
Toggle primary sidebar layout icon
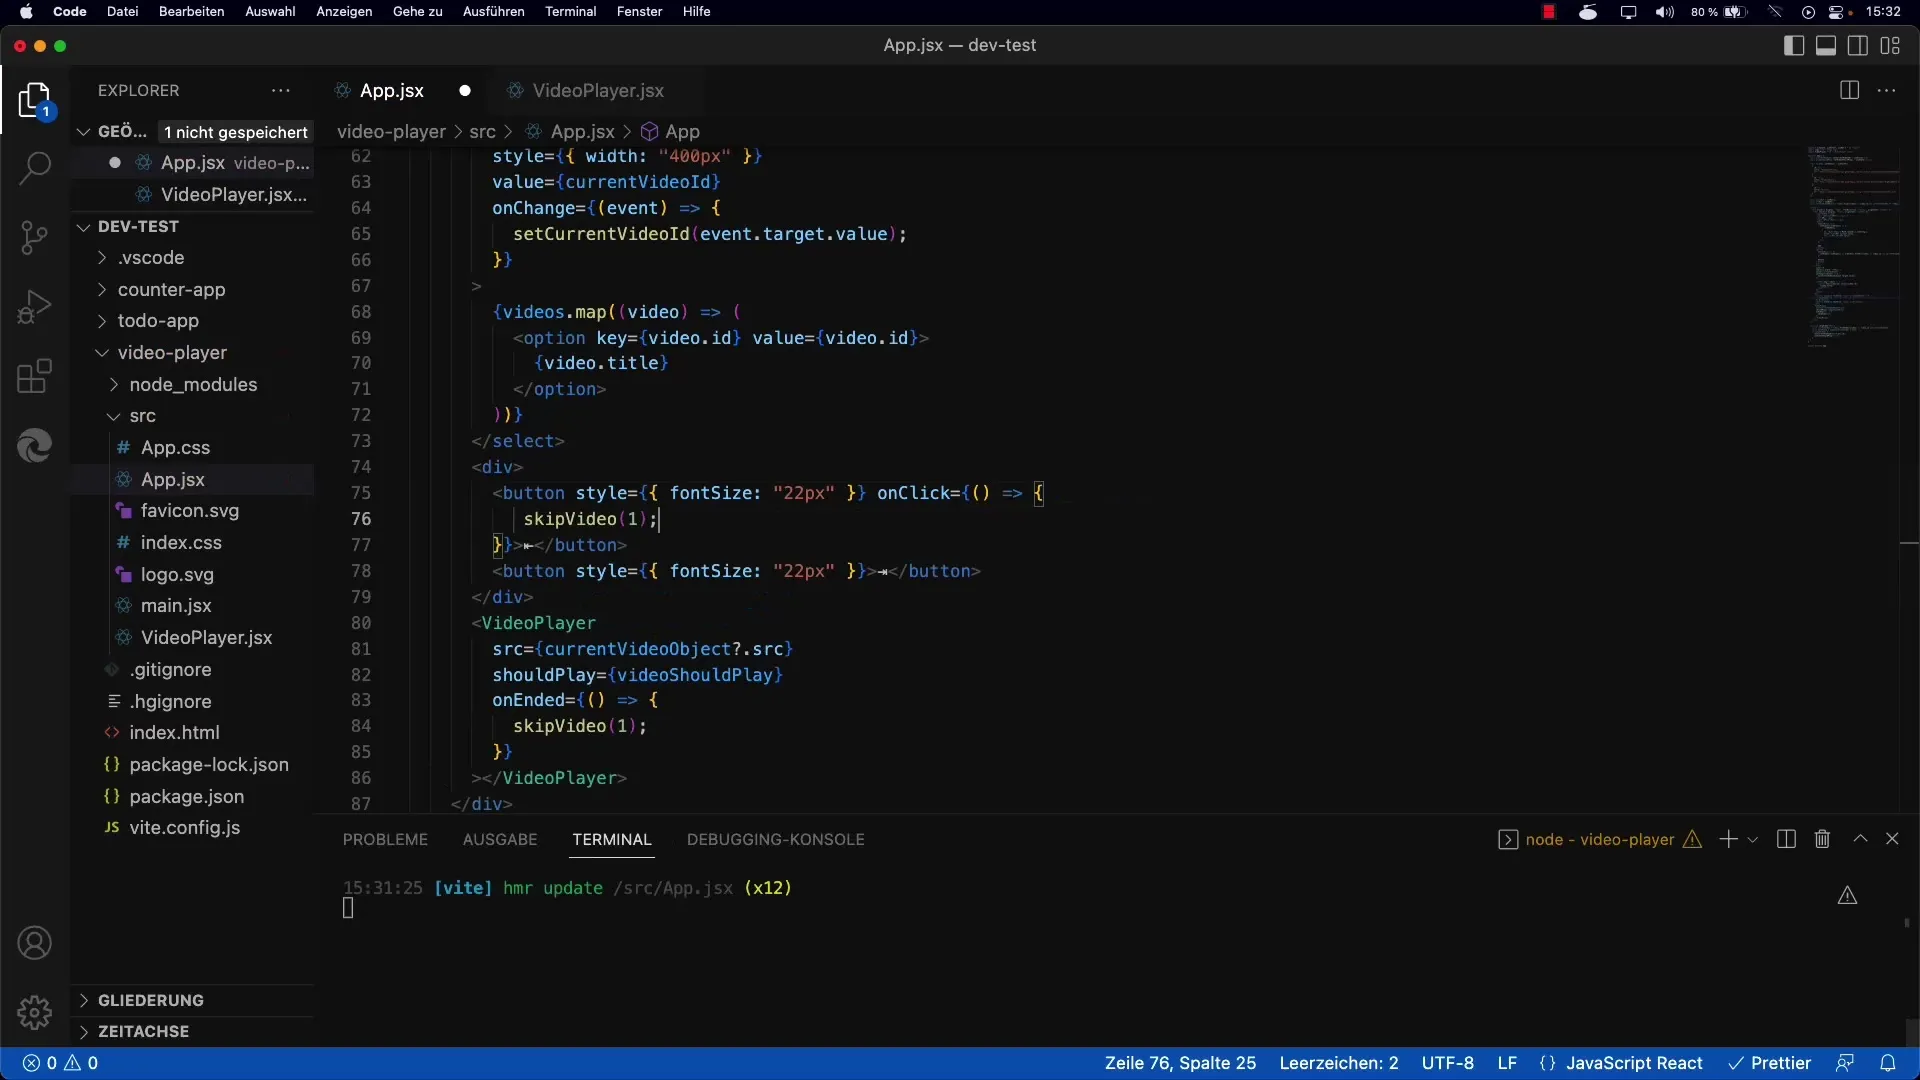tap(1794, 46)
